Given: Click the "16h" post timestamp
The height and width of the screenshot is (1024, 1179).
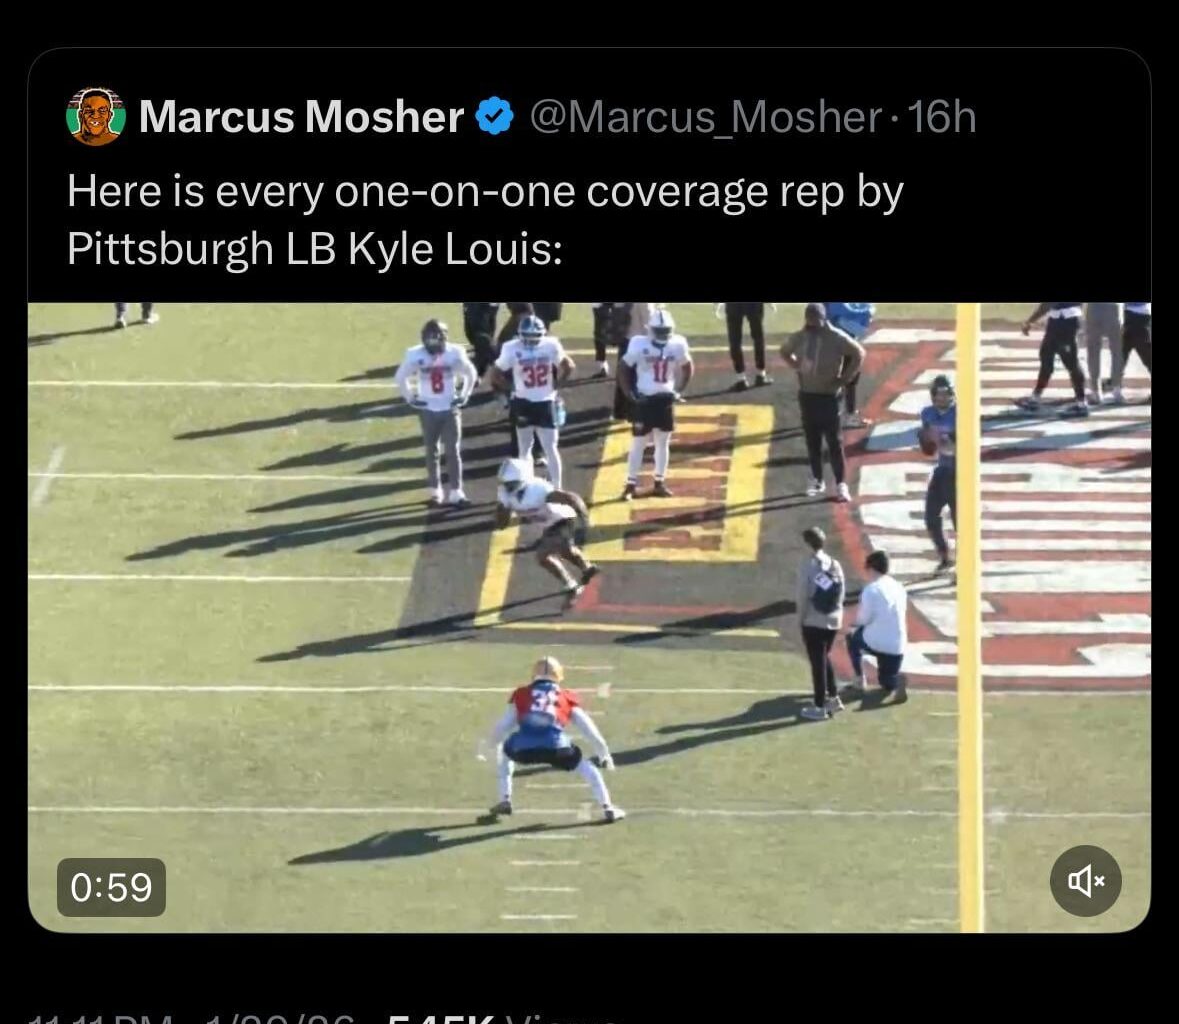Looking at the screenshot, I should coord(943,117).
